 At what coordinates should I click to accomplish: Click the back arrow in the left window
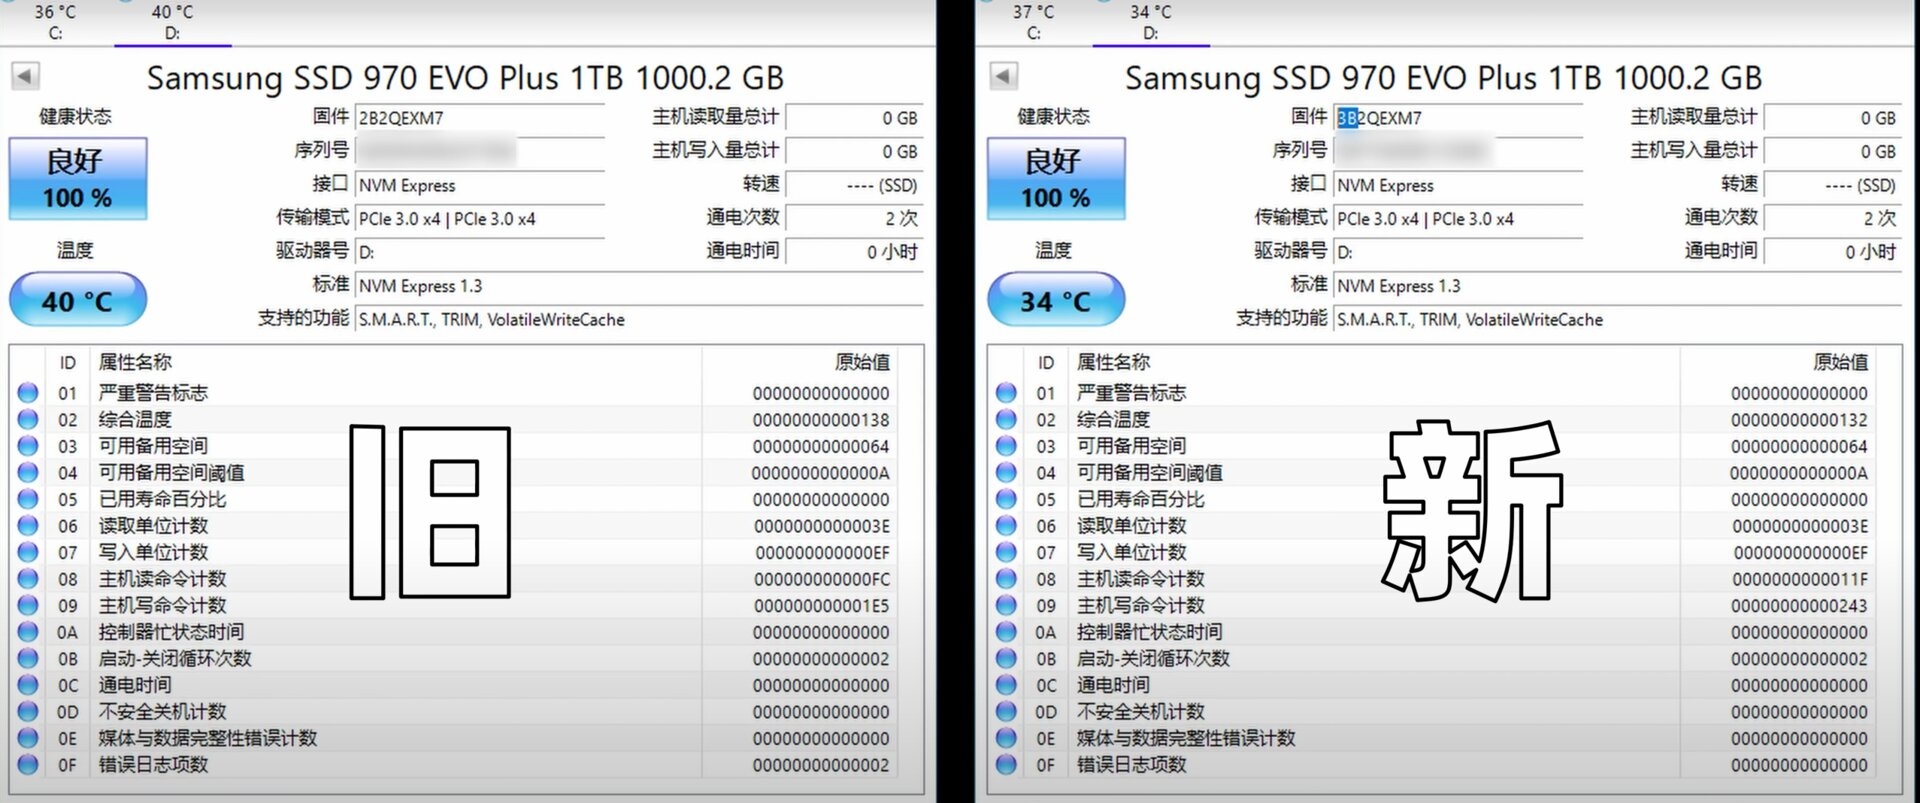click(x=25, y=75)
